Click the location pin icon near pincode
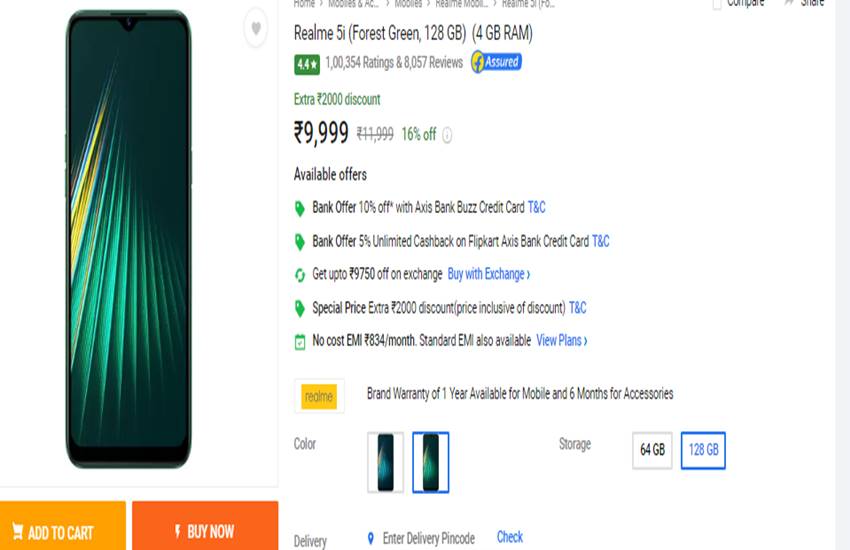The width and height of the screenshot is (850, 550). click(370, 538)
